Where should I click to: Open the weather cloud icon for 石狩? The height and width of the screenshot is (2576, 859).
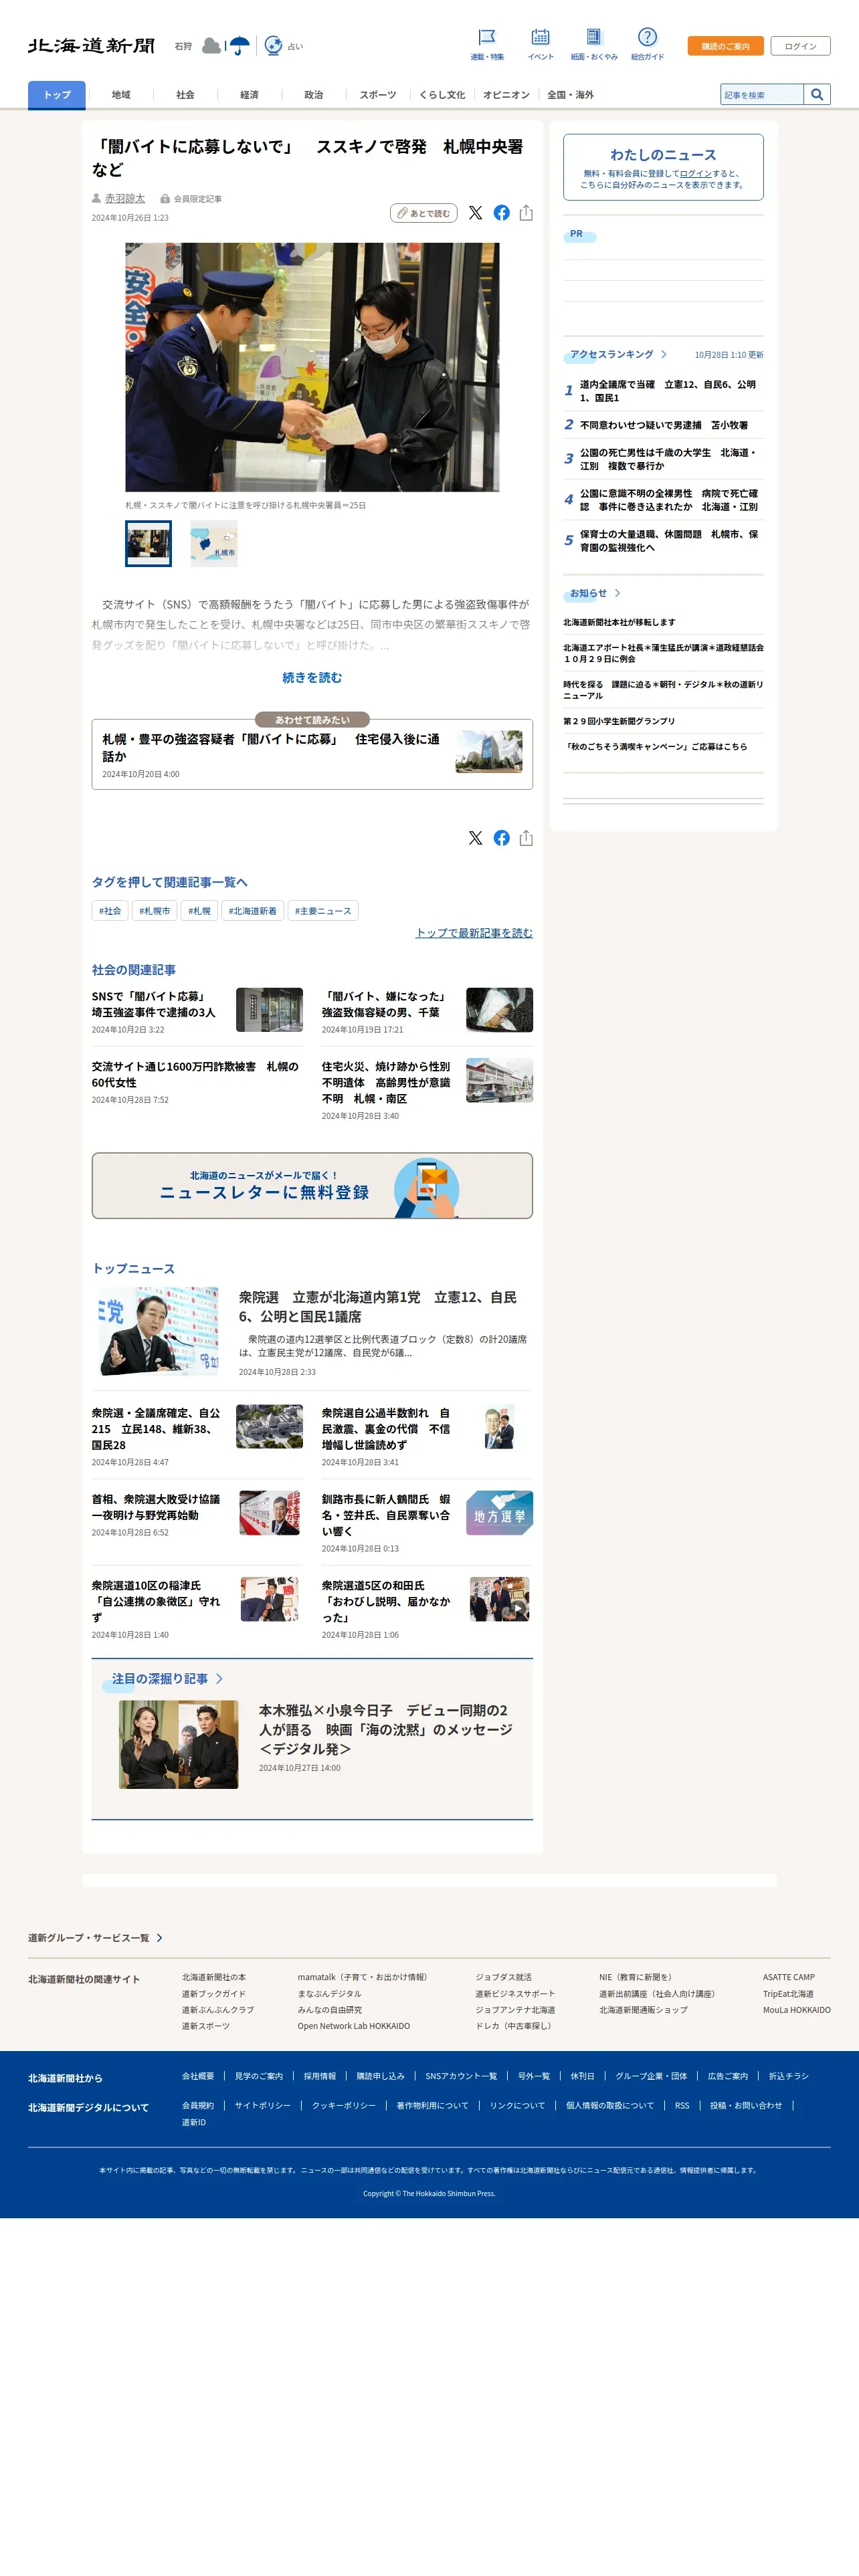[x=211, y=46]
